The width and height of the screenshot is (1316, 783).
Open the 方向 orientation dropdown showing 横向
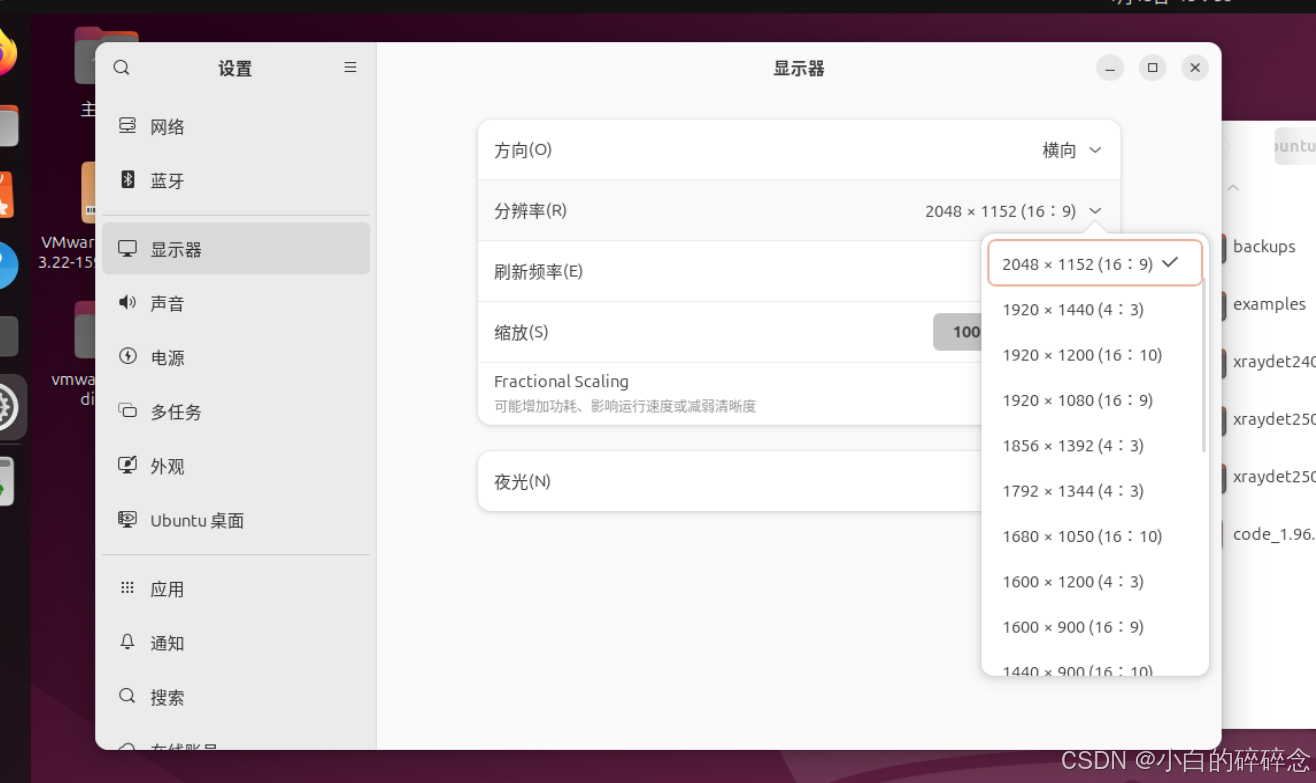[x=1071, y=150]
